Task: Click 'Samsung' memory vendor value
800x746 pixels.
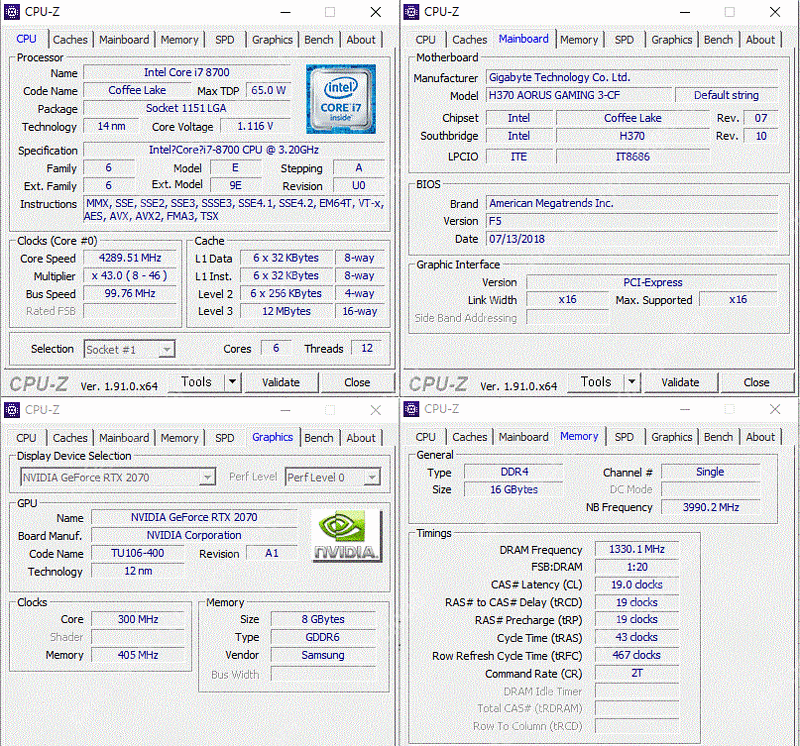Action: click(323, 655)
